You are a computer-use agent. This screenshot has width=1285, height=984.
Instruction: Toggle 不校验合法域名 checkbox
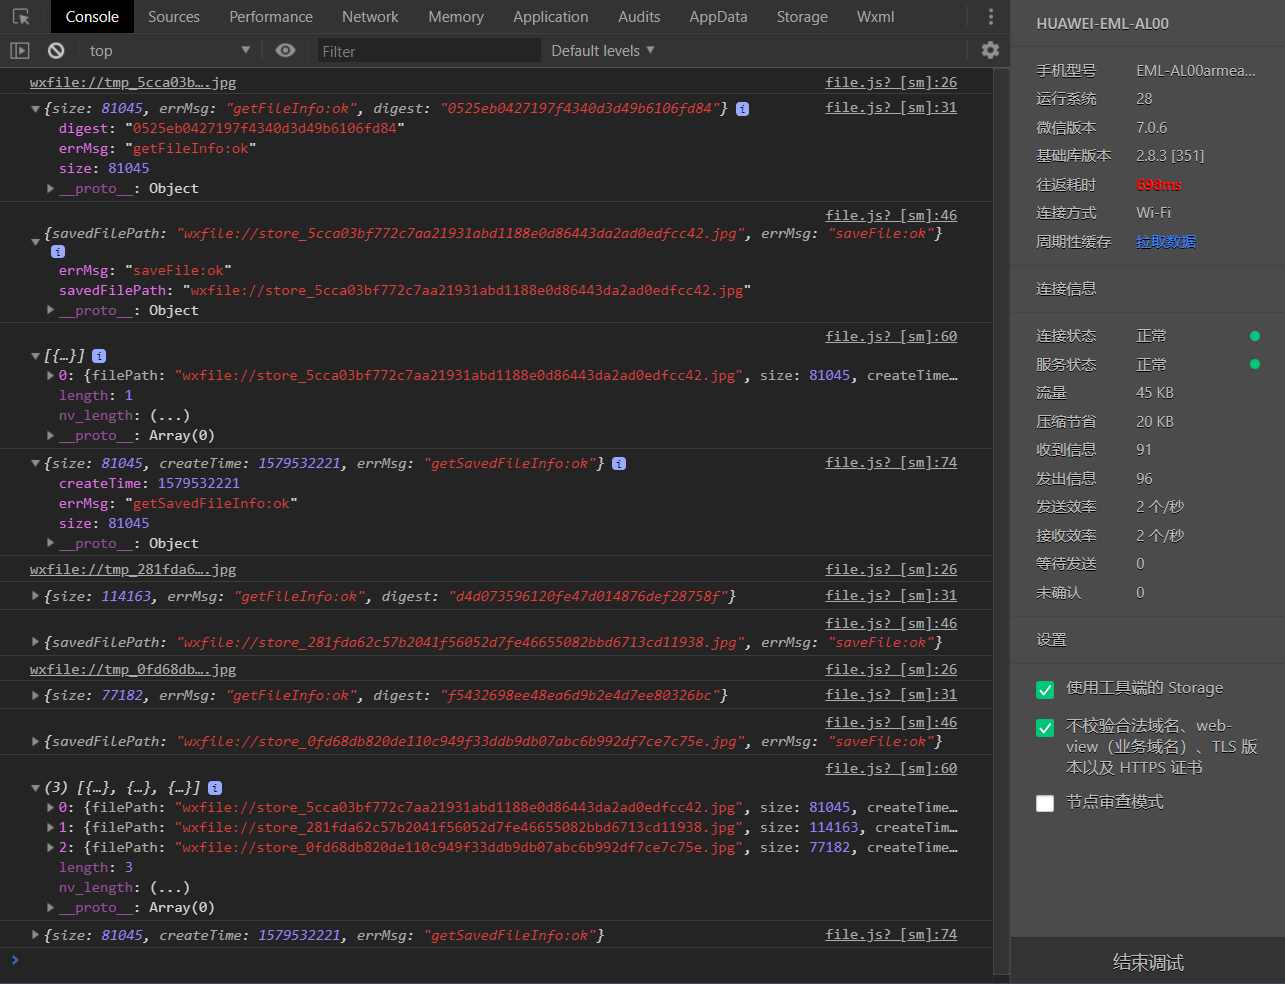1045,728
